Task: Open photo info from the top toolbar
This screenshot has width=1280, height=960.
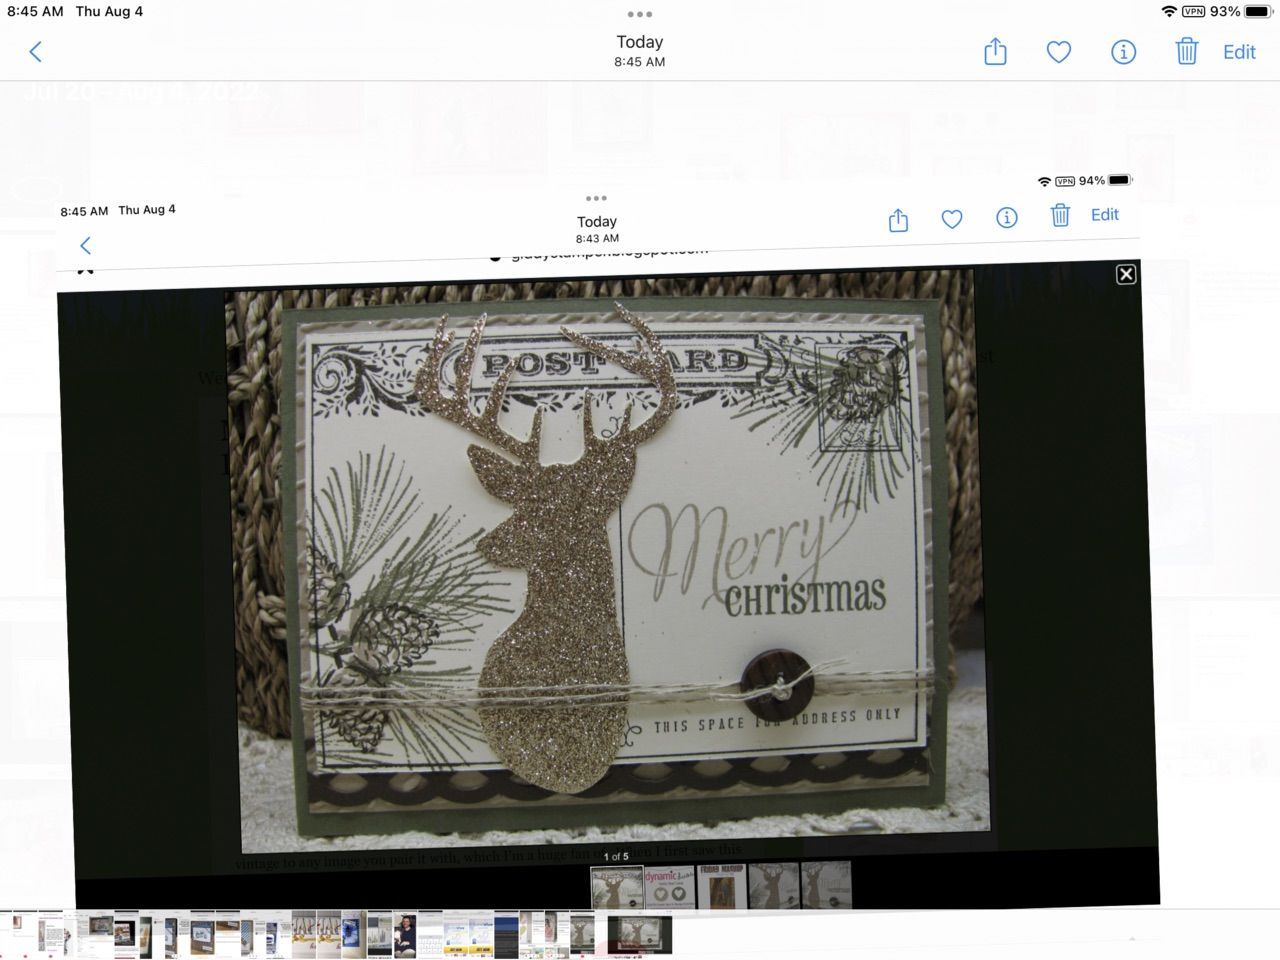Action: tap(1123, 52)
